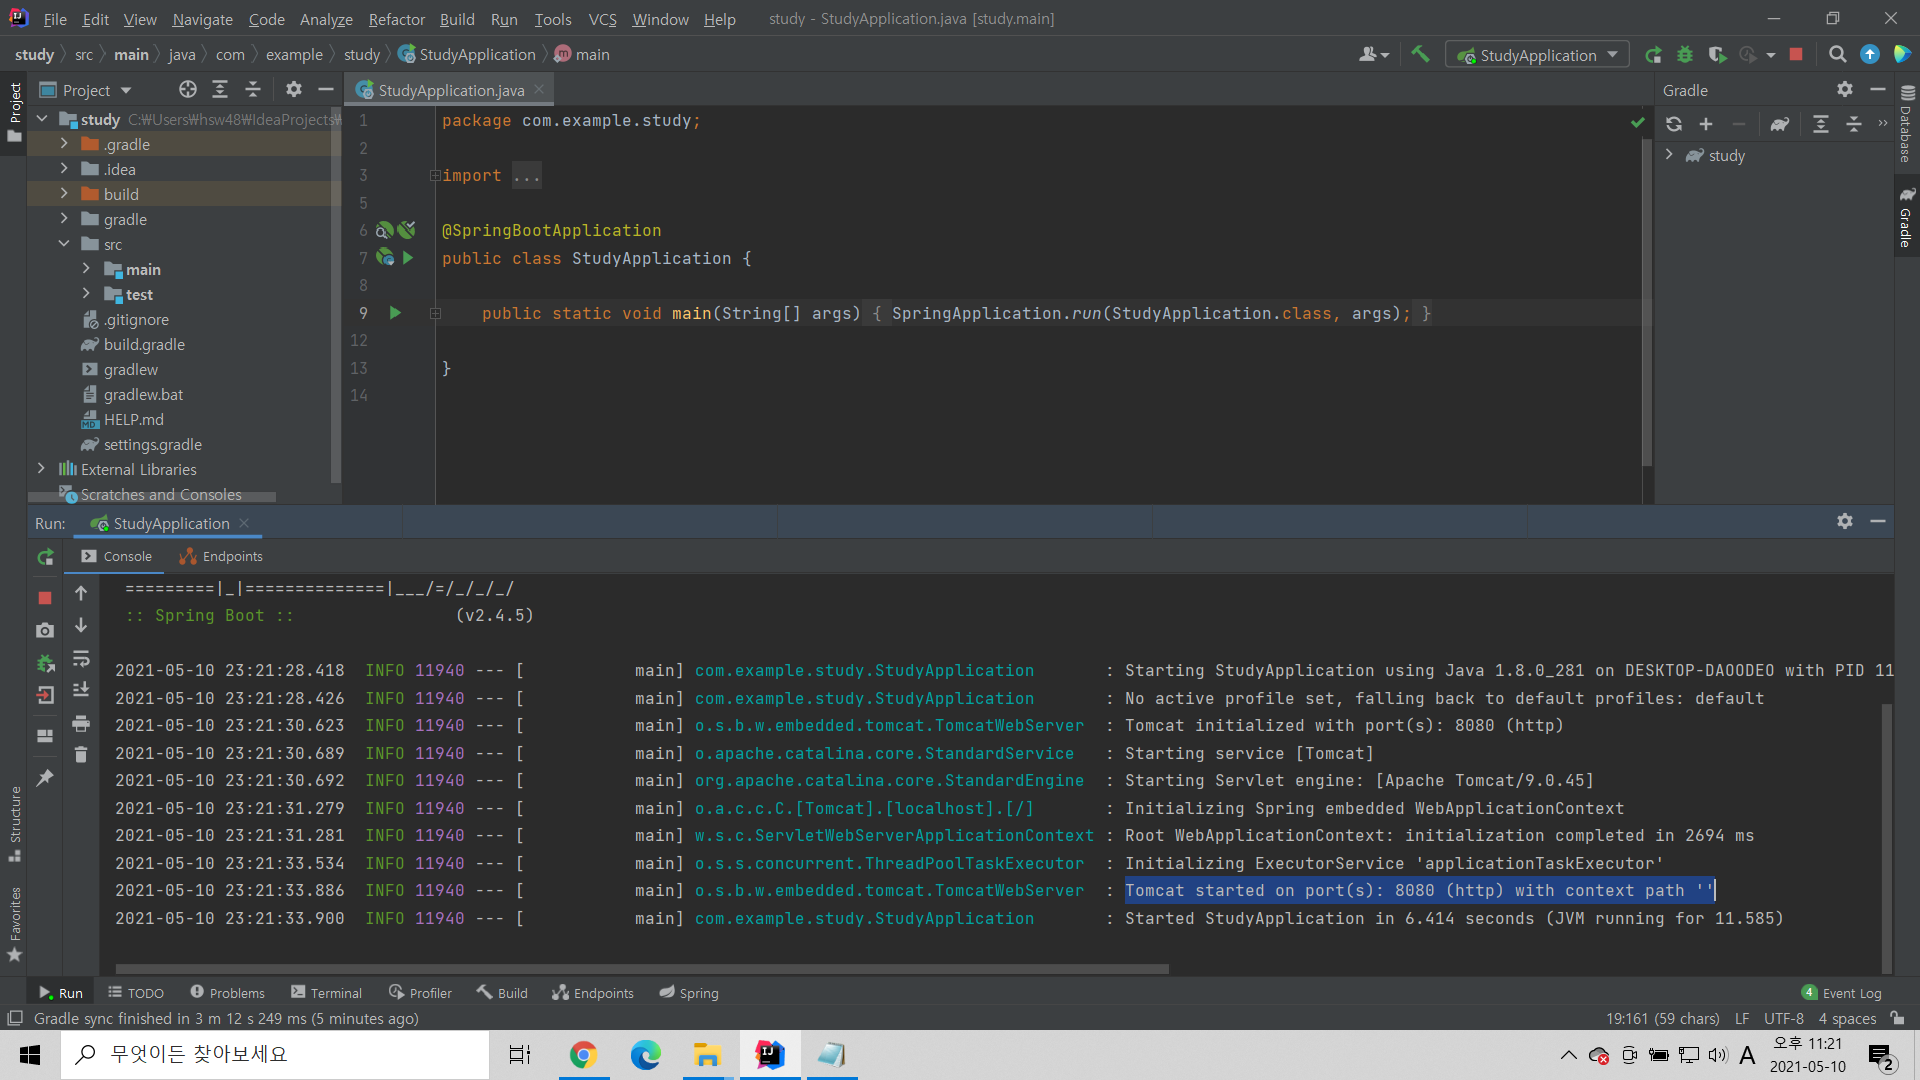1920x1080 pixels.
Task: Open the StudyApplication run configuration dropdown
Action: [x=1537, y=55]
